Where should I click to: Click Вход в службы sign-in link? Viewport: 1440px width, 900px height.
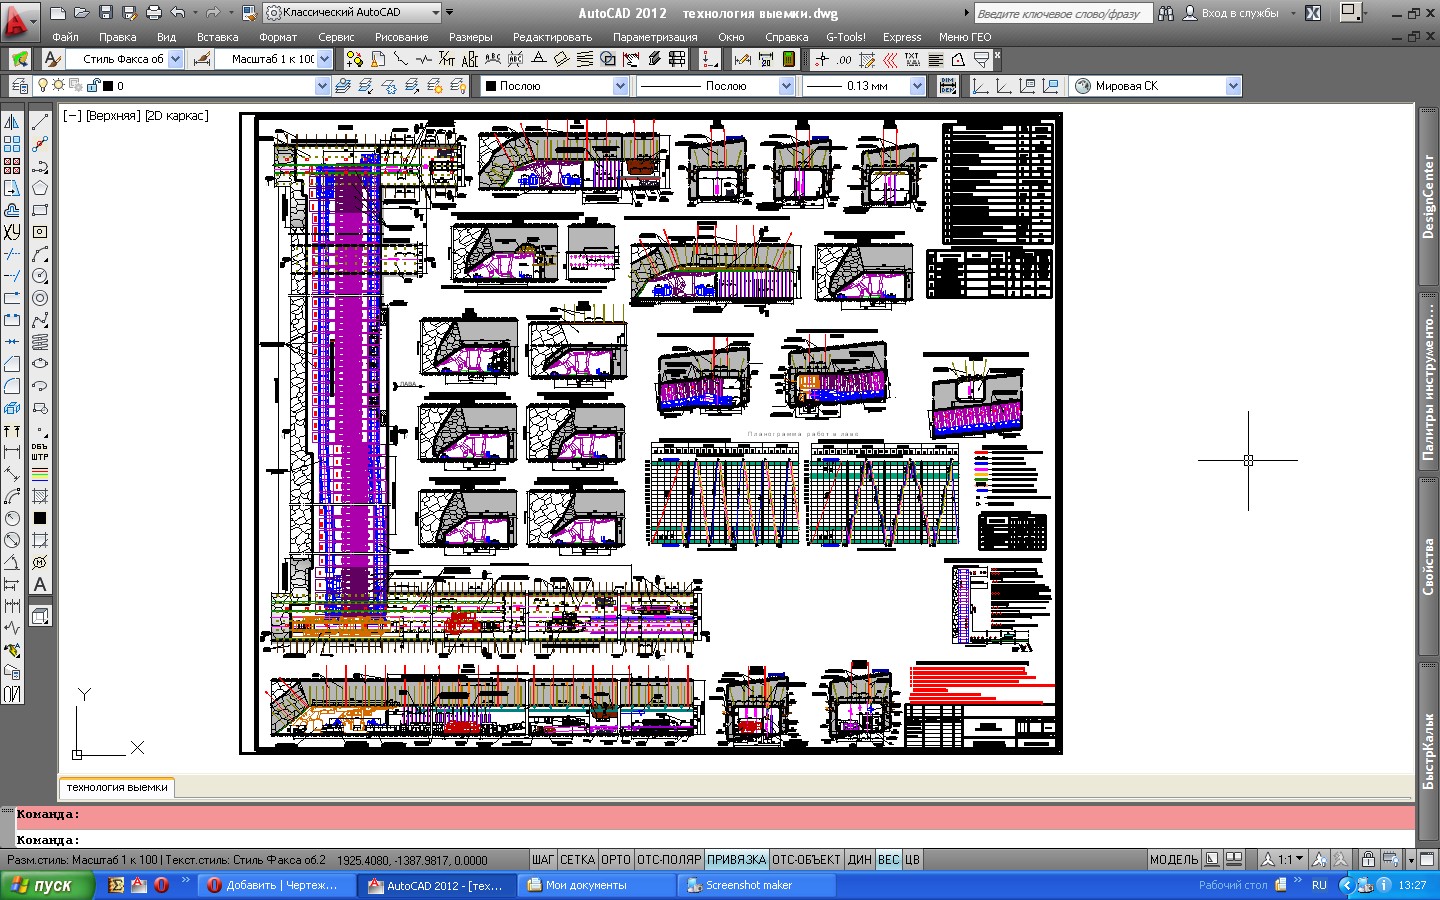click(1240, 13)
